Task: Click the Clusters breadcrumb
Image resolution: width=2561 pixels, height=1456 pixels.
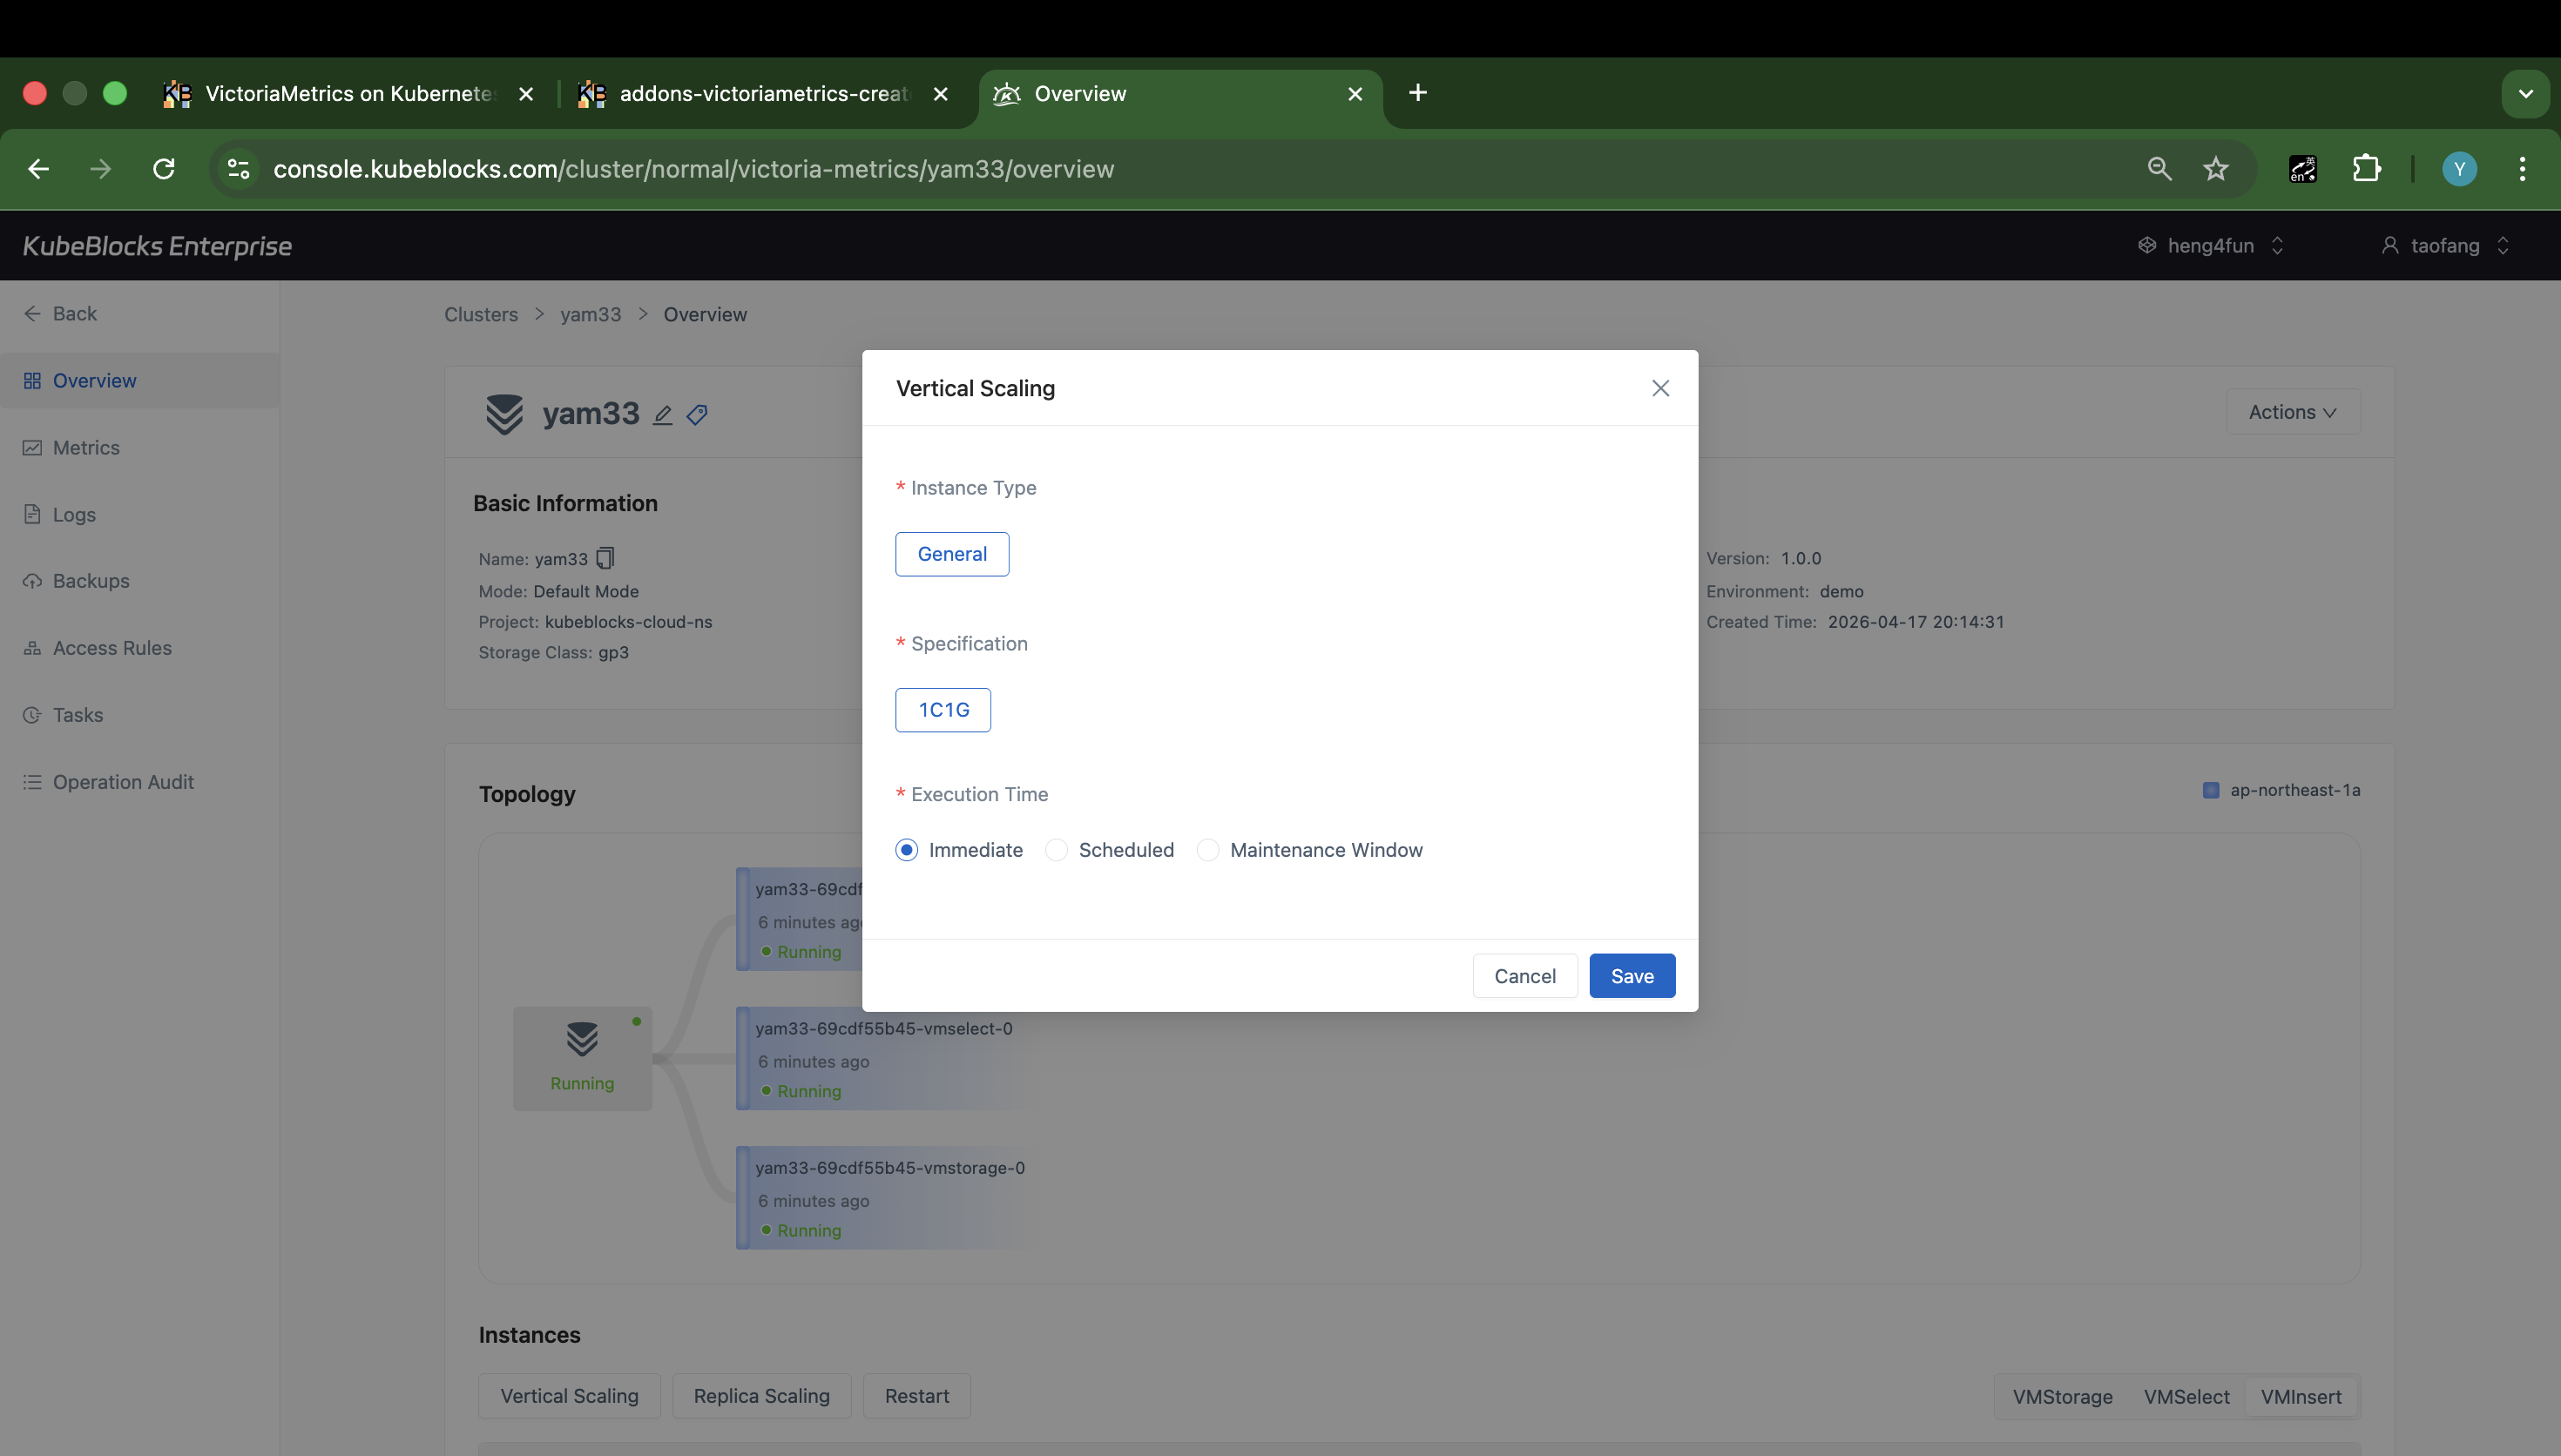Action: pyautogui.click(x=481, y=314)
